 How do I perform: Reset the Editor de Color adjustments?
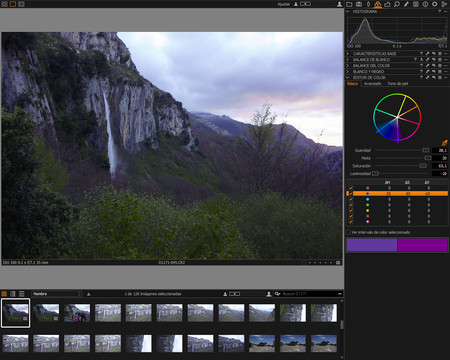[434, 77]
